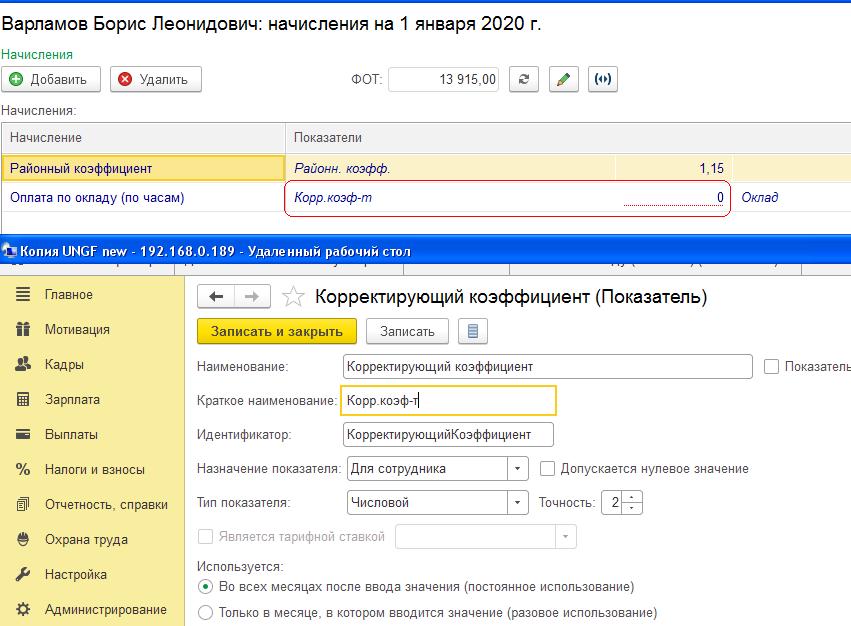The image size is (851, 626).
Task: Click the report list icon near Записать
Action: [473, 331]
